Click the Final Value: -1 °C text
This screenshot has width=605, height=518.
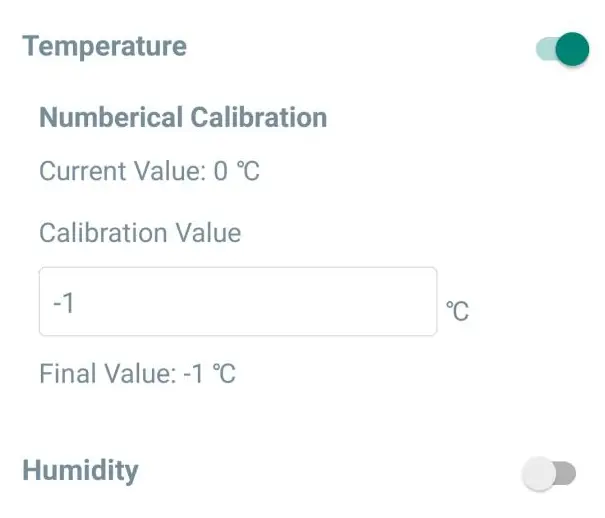tap(137, 375)
